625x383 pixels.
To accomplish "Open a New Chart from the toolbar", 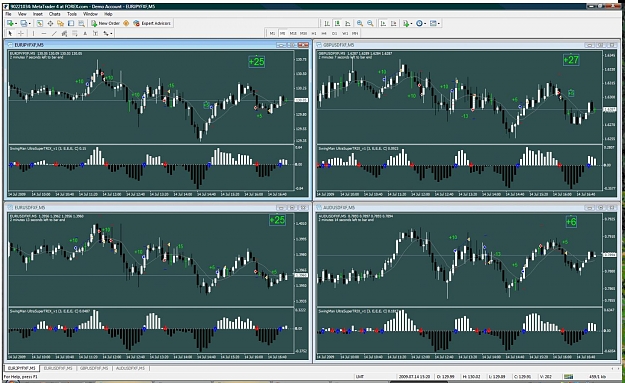I will 10,23.
